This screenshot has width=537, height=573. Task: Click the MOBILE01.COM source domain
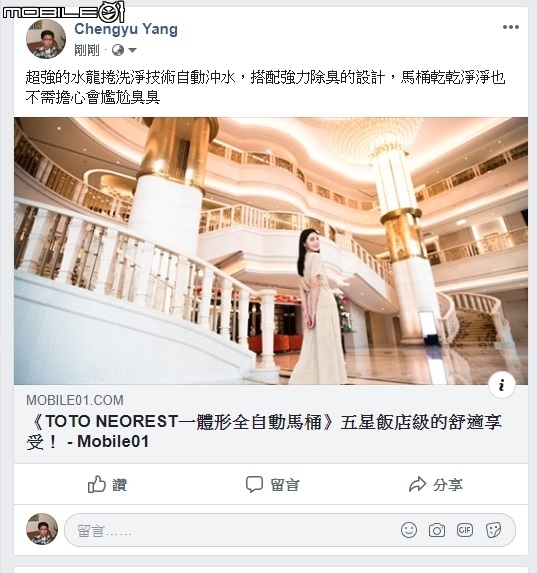(x=75, y=400)
